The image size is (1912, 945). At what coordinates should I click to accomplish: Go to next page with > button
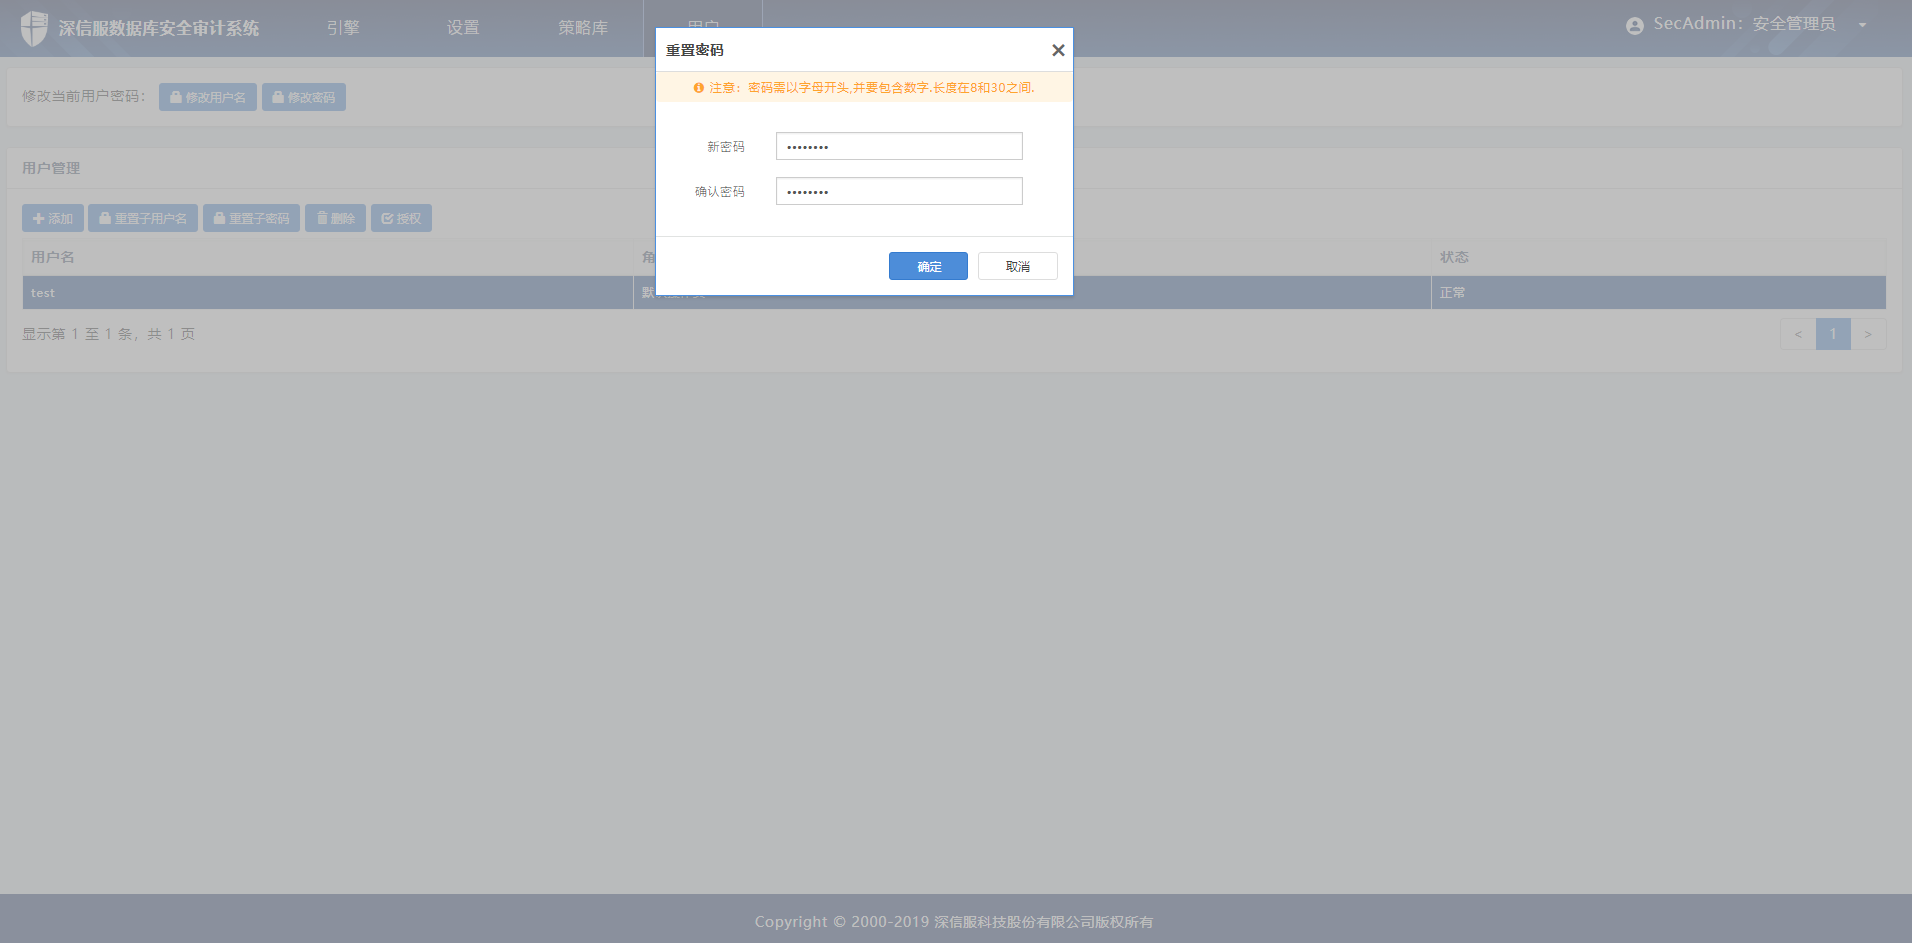[1868, 334]
